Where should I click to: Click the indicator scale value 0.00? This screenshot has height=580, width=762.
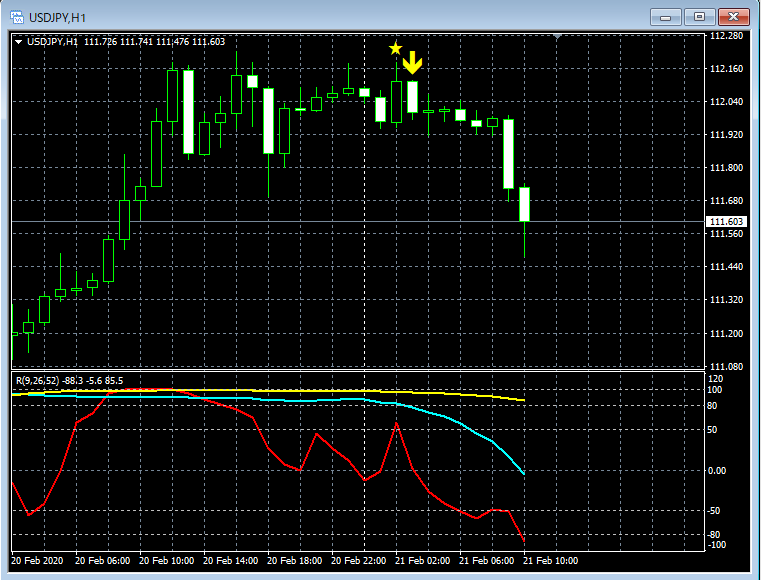717,471
